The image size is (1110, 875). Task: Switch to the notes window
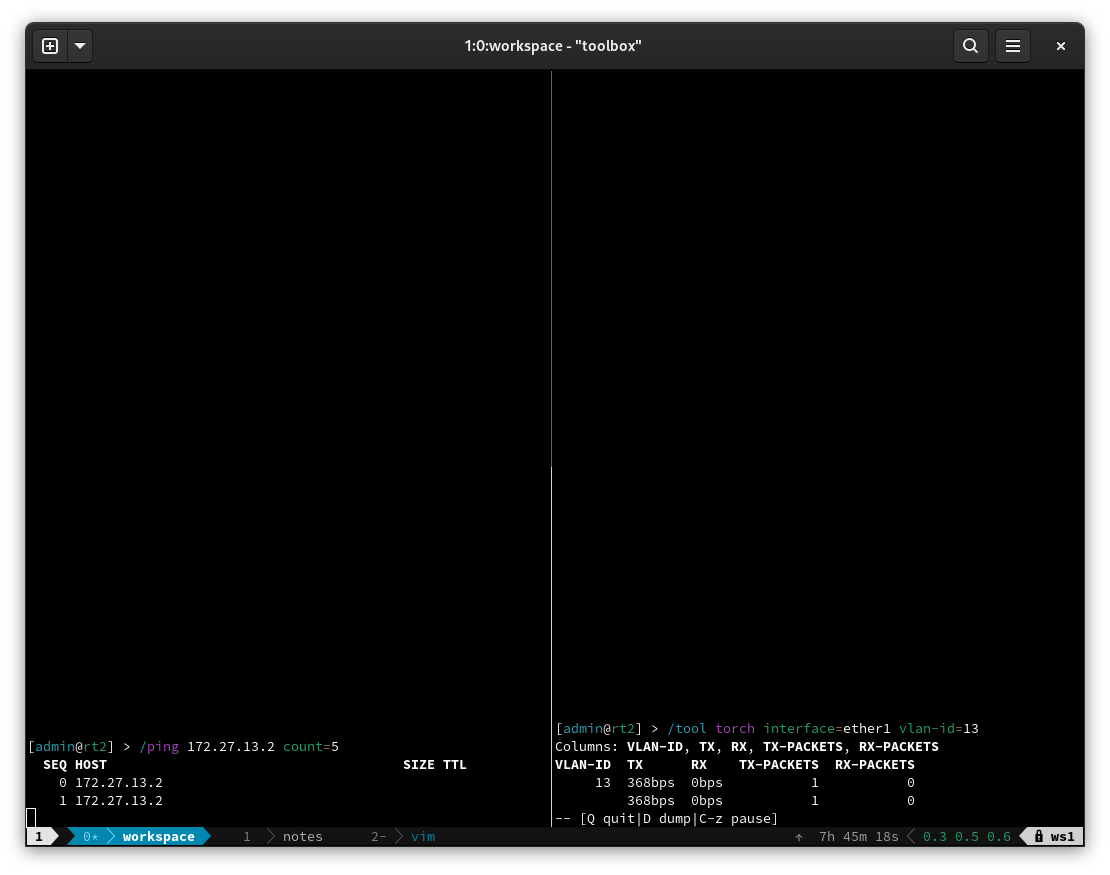tap(302, 836)
